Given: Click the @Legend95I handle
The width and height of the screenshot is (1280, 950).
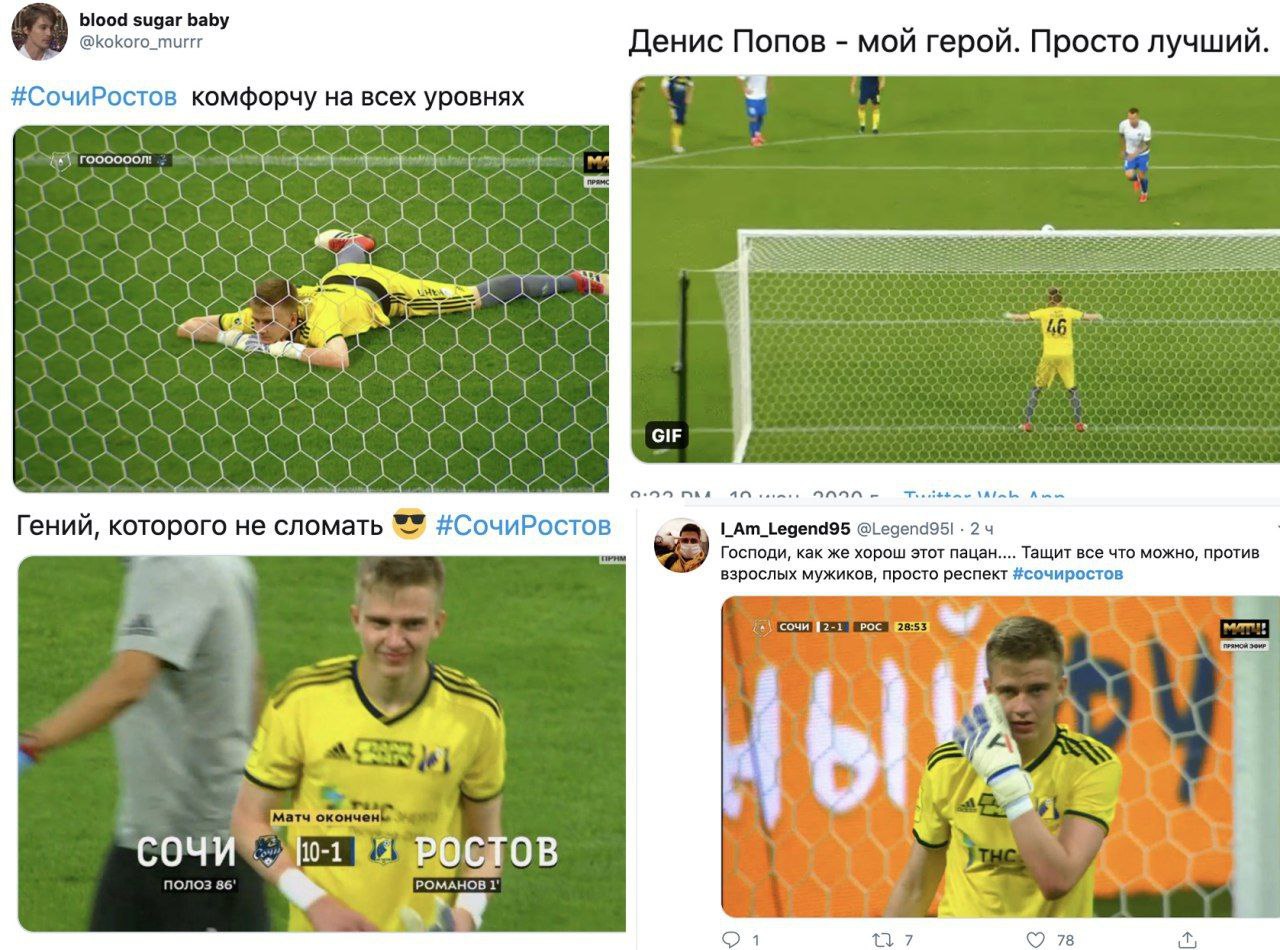Looking at the screenshot, I should click(905, 527).
